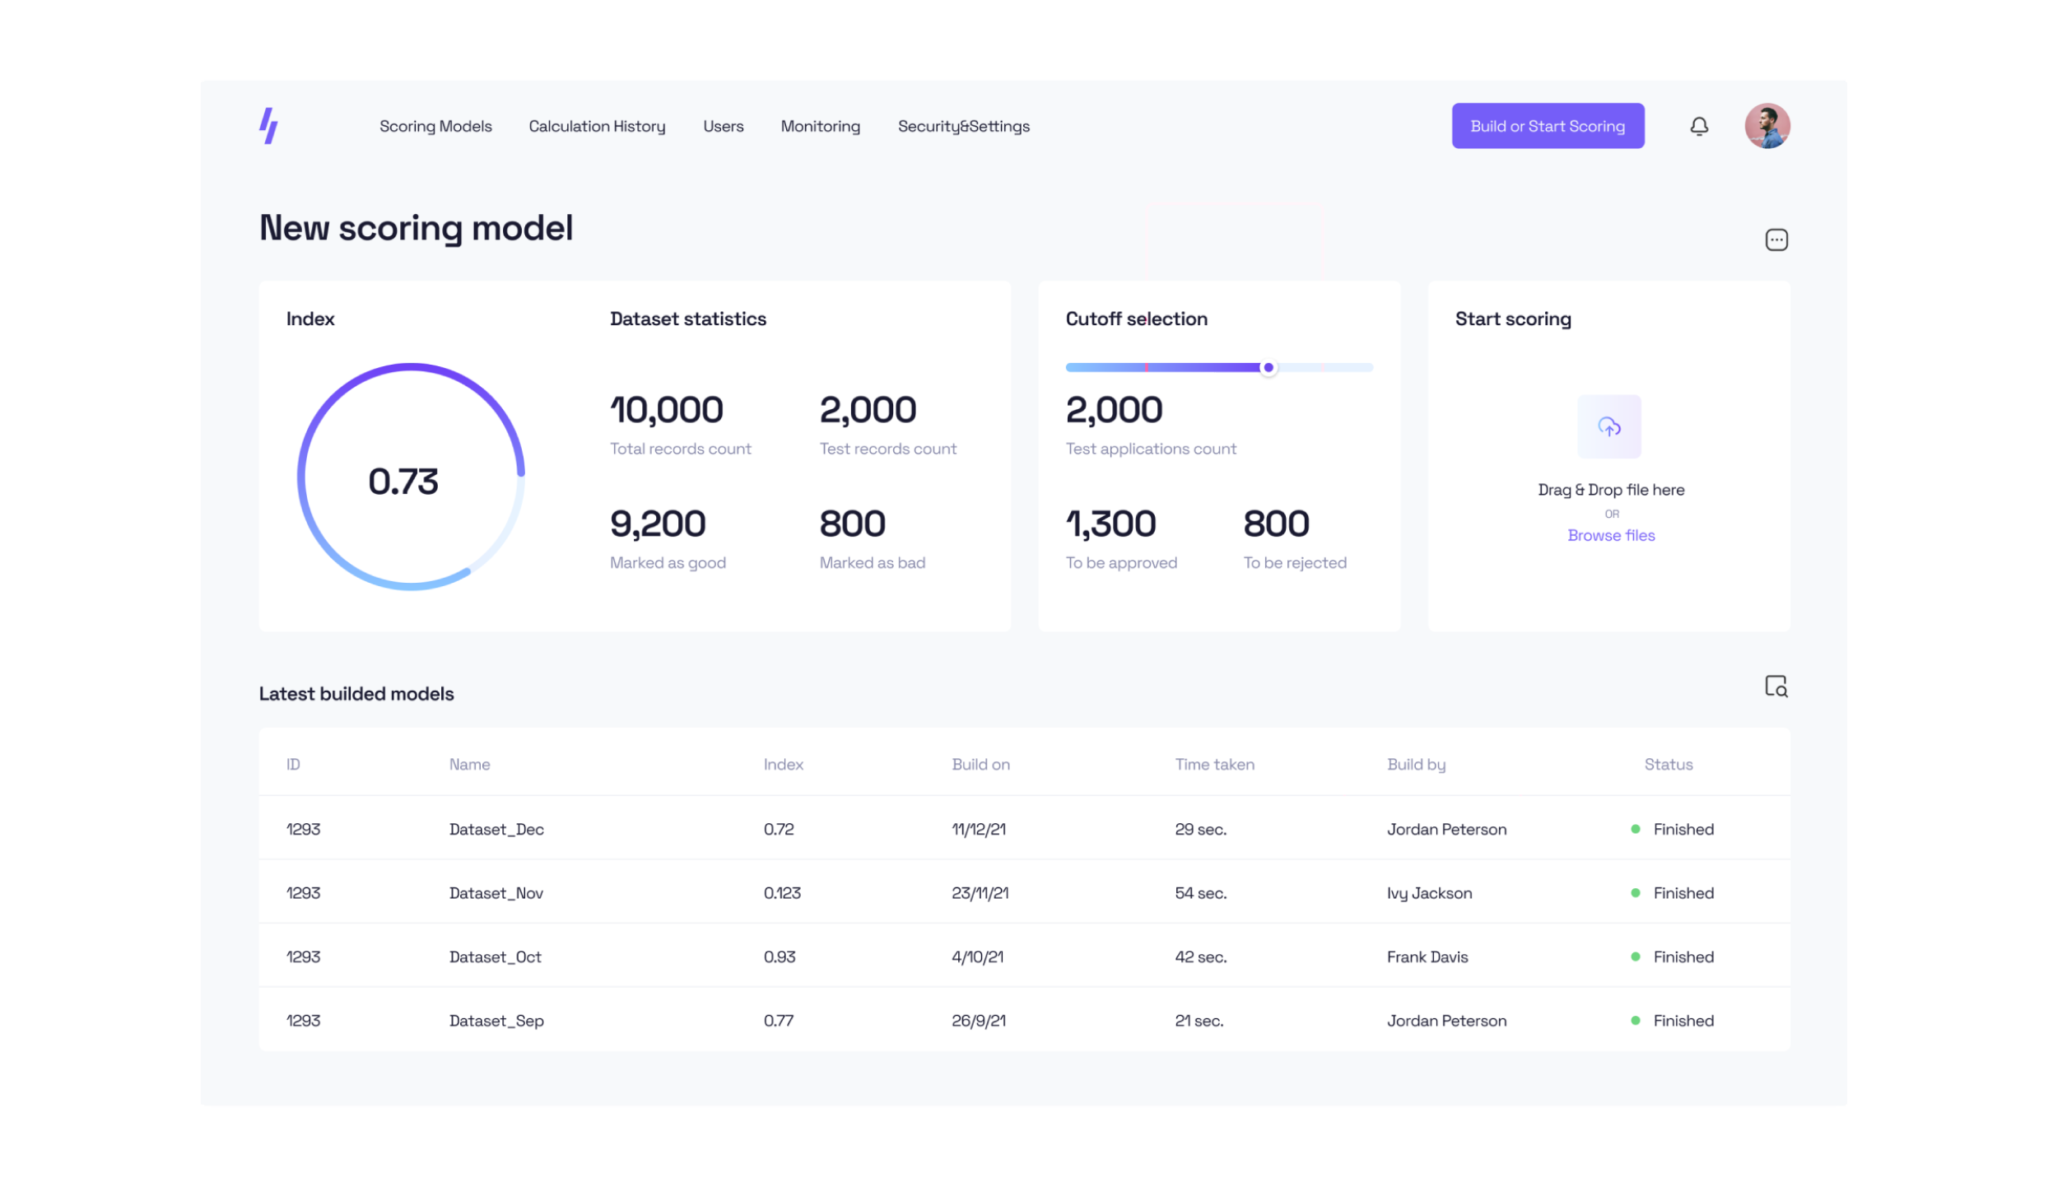This screenshot has height=1187, width=2048.
Task: Click the Drag & Drop file here area
Action: [1611, 490]
